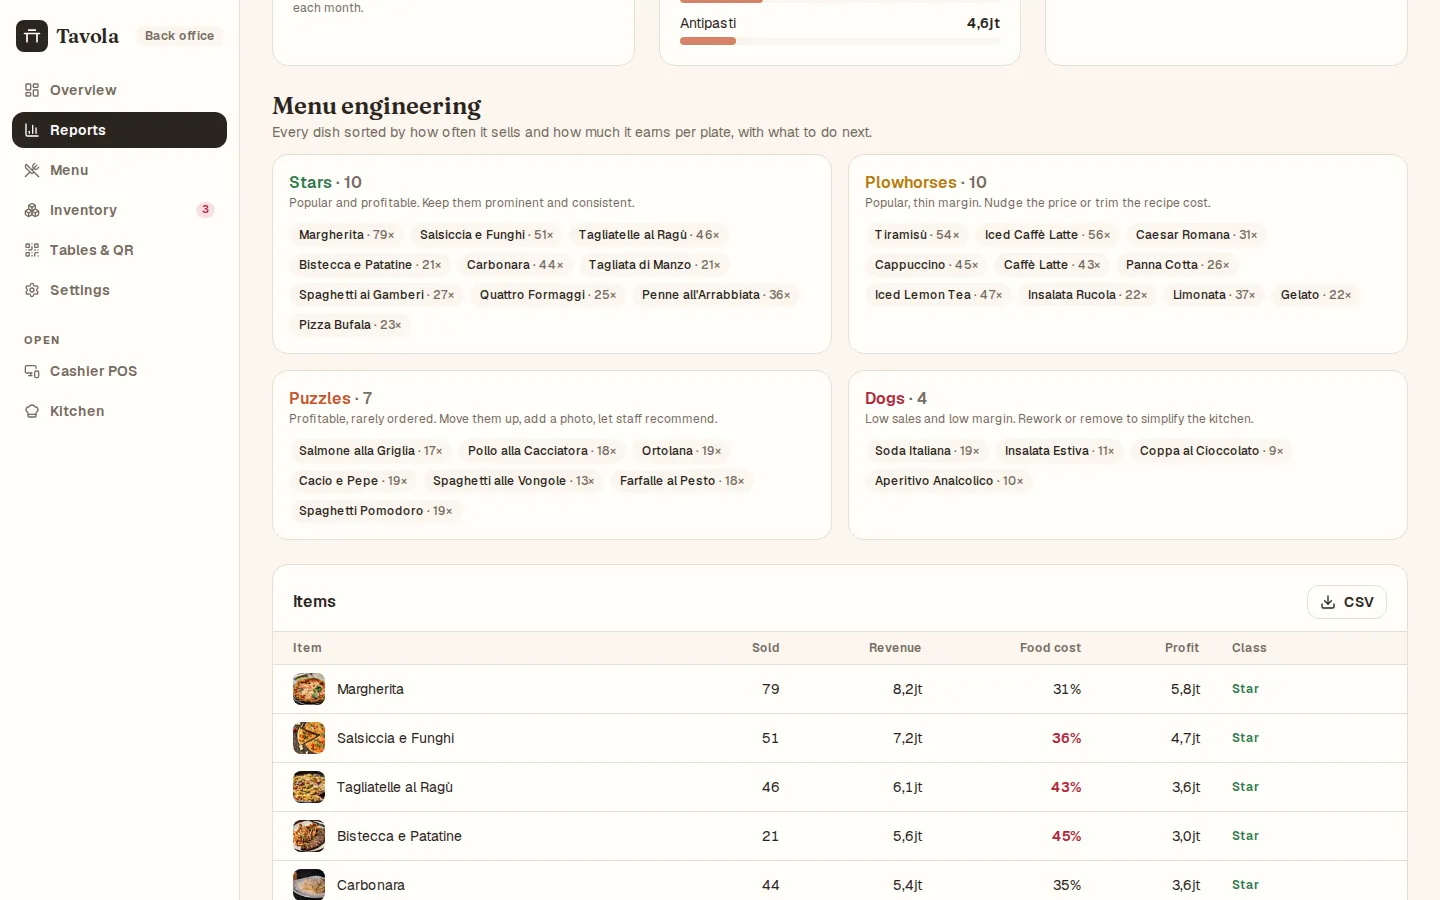Click the Salsiccia e Funghi 51× chip

[487, 235]
